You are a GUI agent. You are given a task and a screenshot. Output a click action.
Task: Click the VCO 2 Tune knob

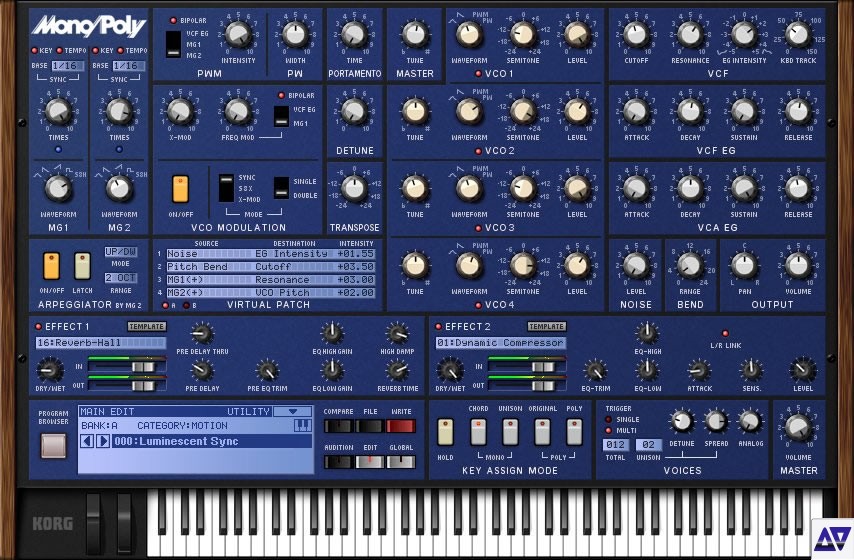[x=414, y=111]
